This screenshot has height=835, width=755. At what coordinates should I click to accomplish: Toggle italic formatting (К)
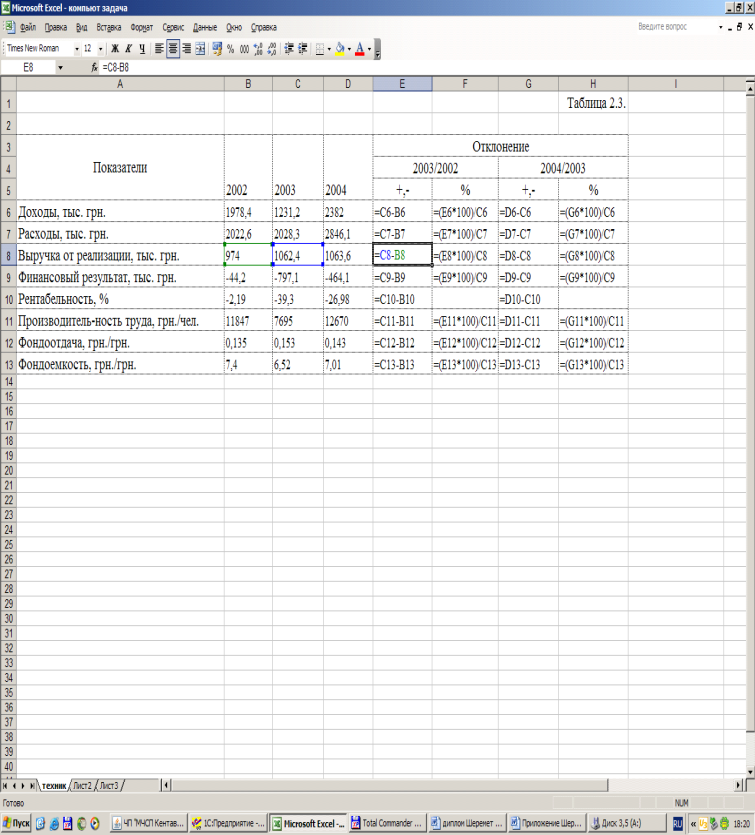click(x=128, y=49)
